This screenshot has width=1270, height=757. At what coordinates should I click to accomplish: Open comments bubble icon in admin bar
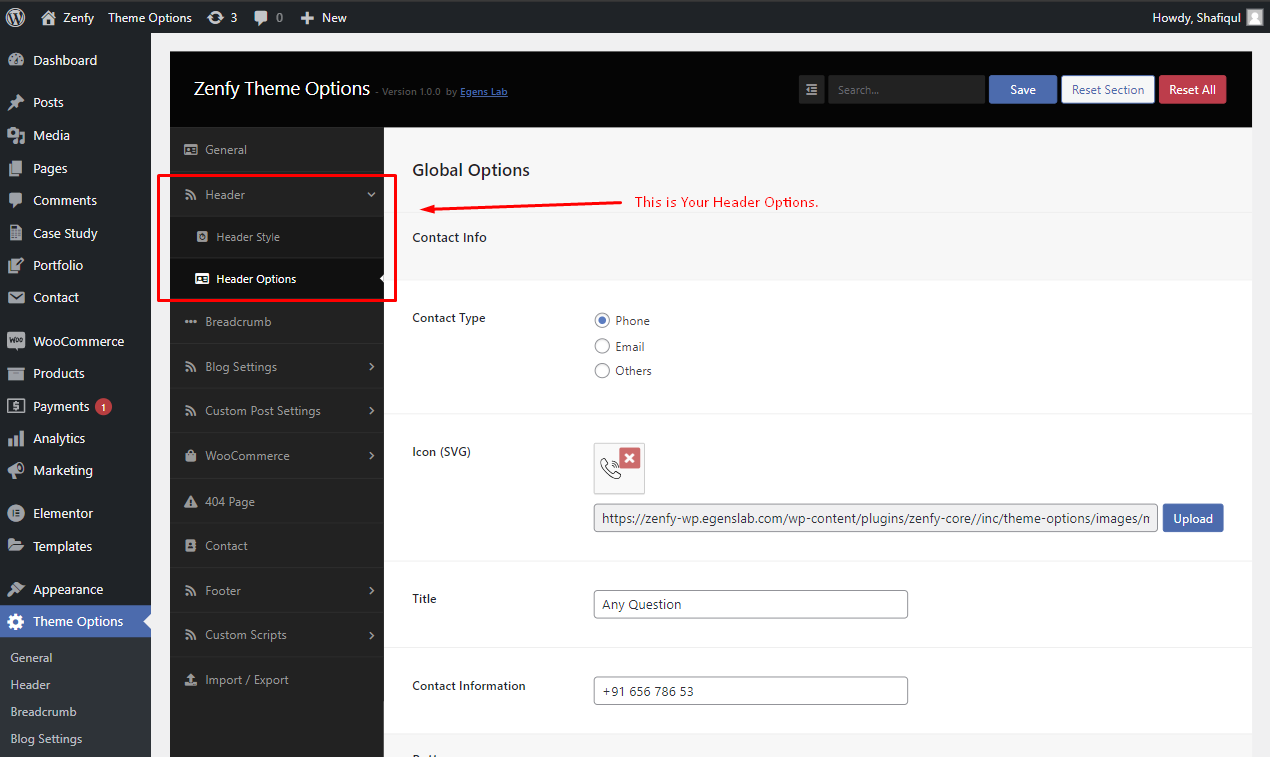point(261,18)
